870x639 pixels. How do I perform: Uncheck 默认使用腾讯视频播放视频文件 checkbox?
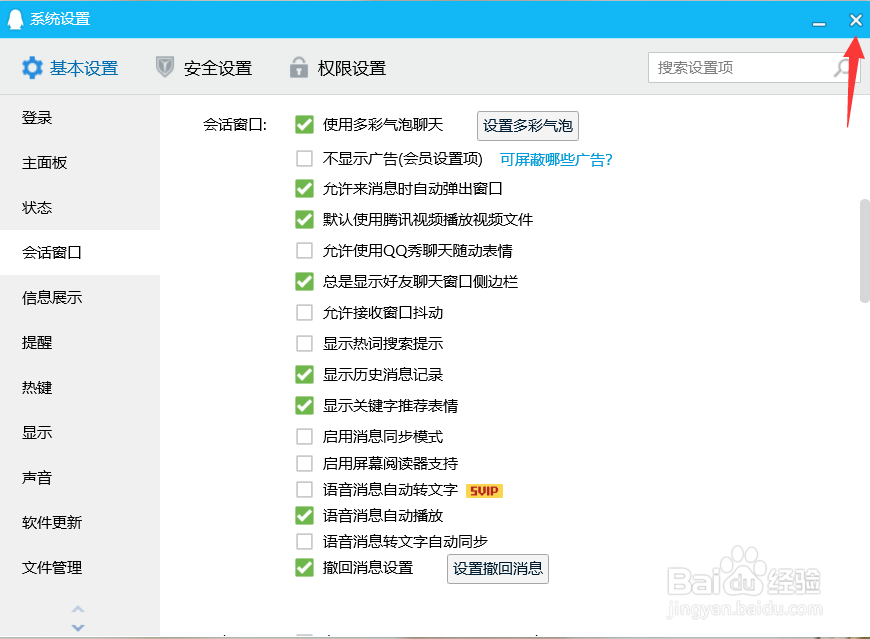tap(304, 220)
